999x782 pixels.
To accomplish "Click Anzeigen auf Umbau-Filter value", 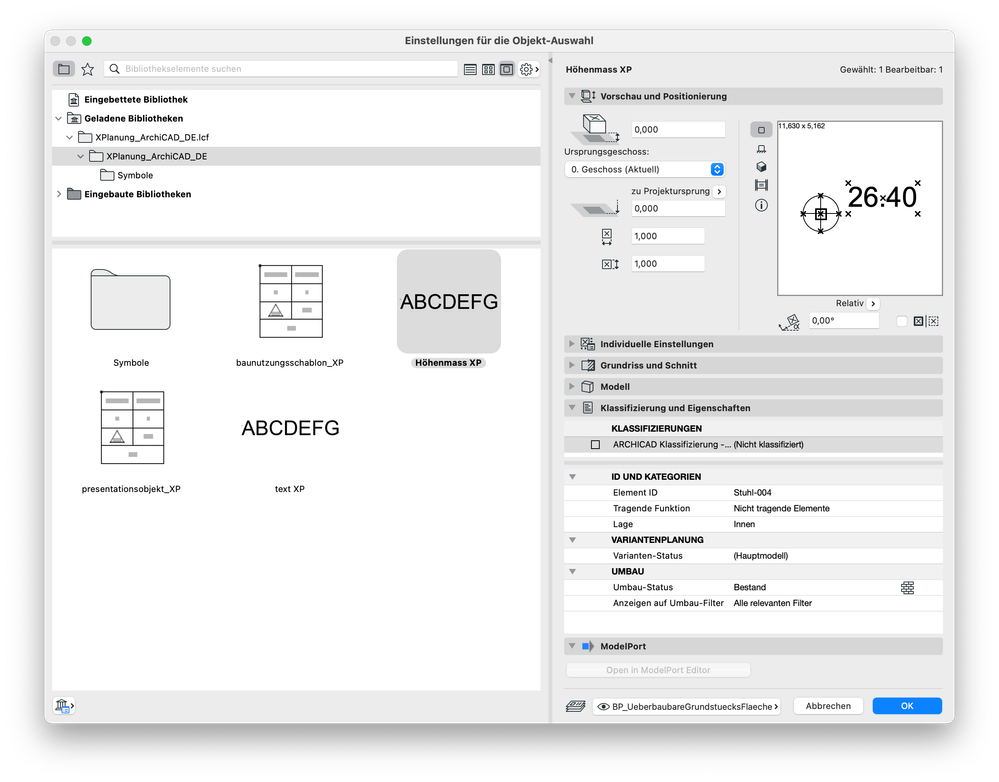I will click(772, 603).
